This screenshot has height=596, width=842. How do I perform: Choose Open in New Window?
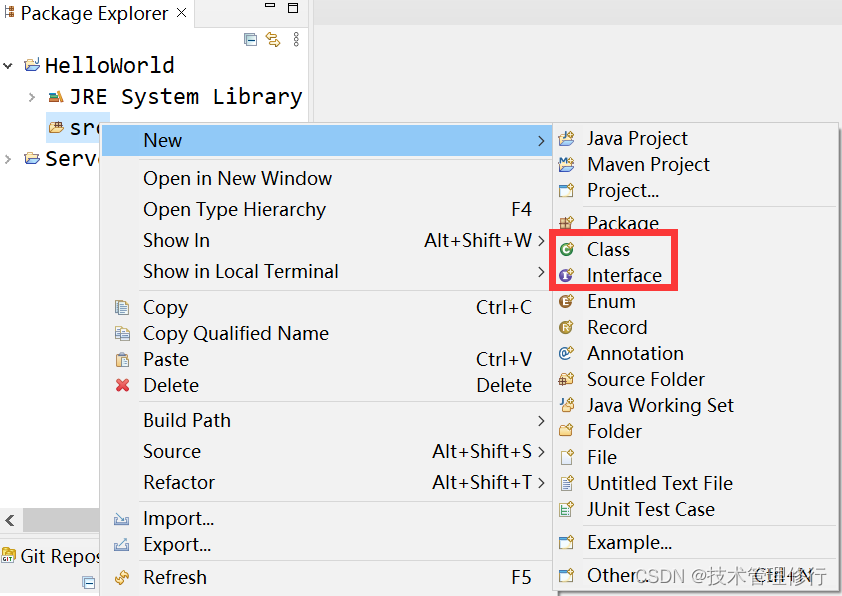(326, 178)
